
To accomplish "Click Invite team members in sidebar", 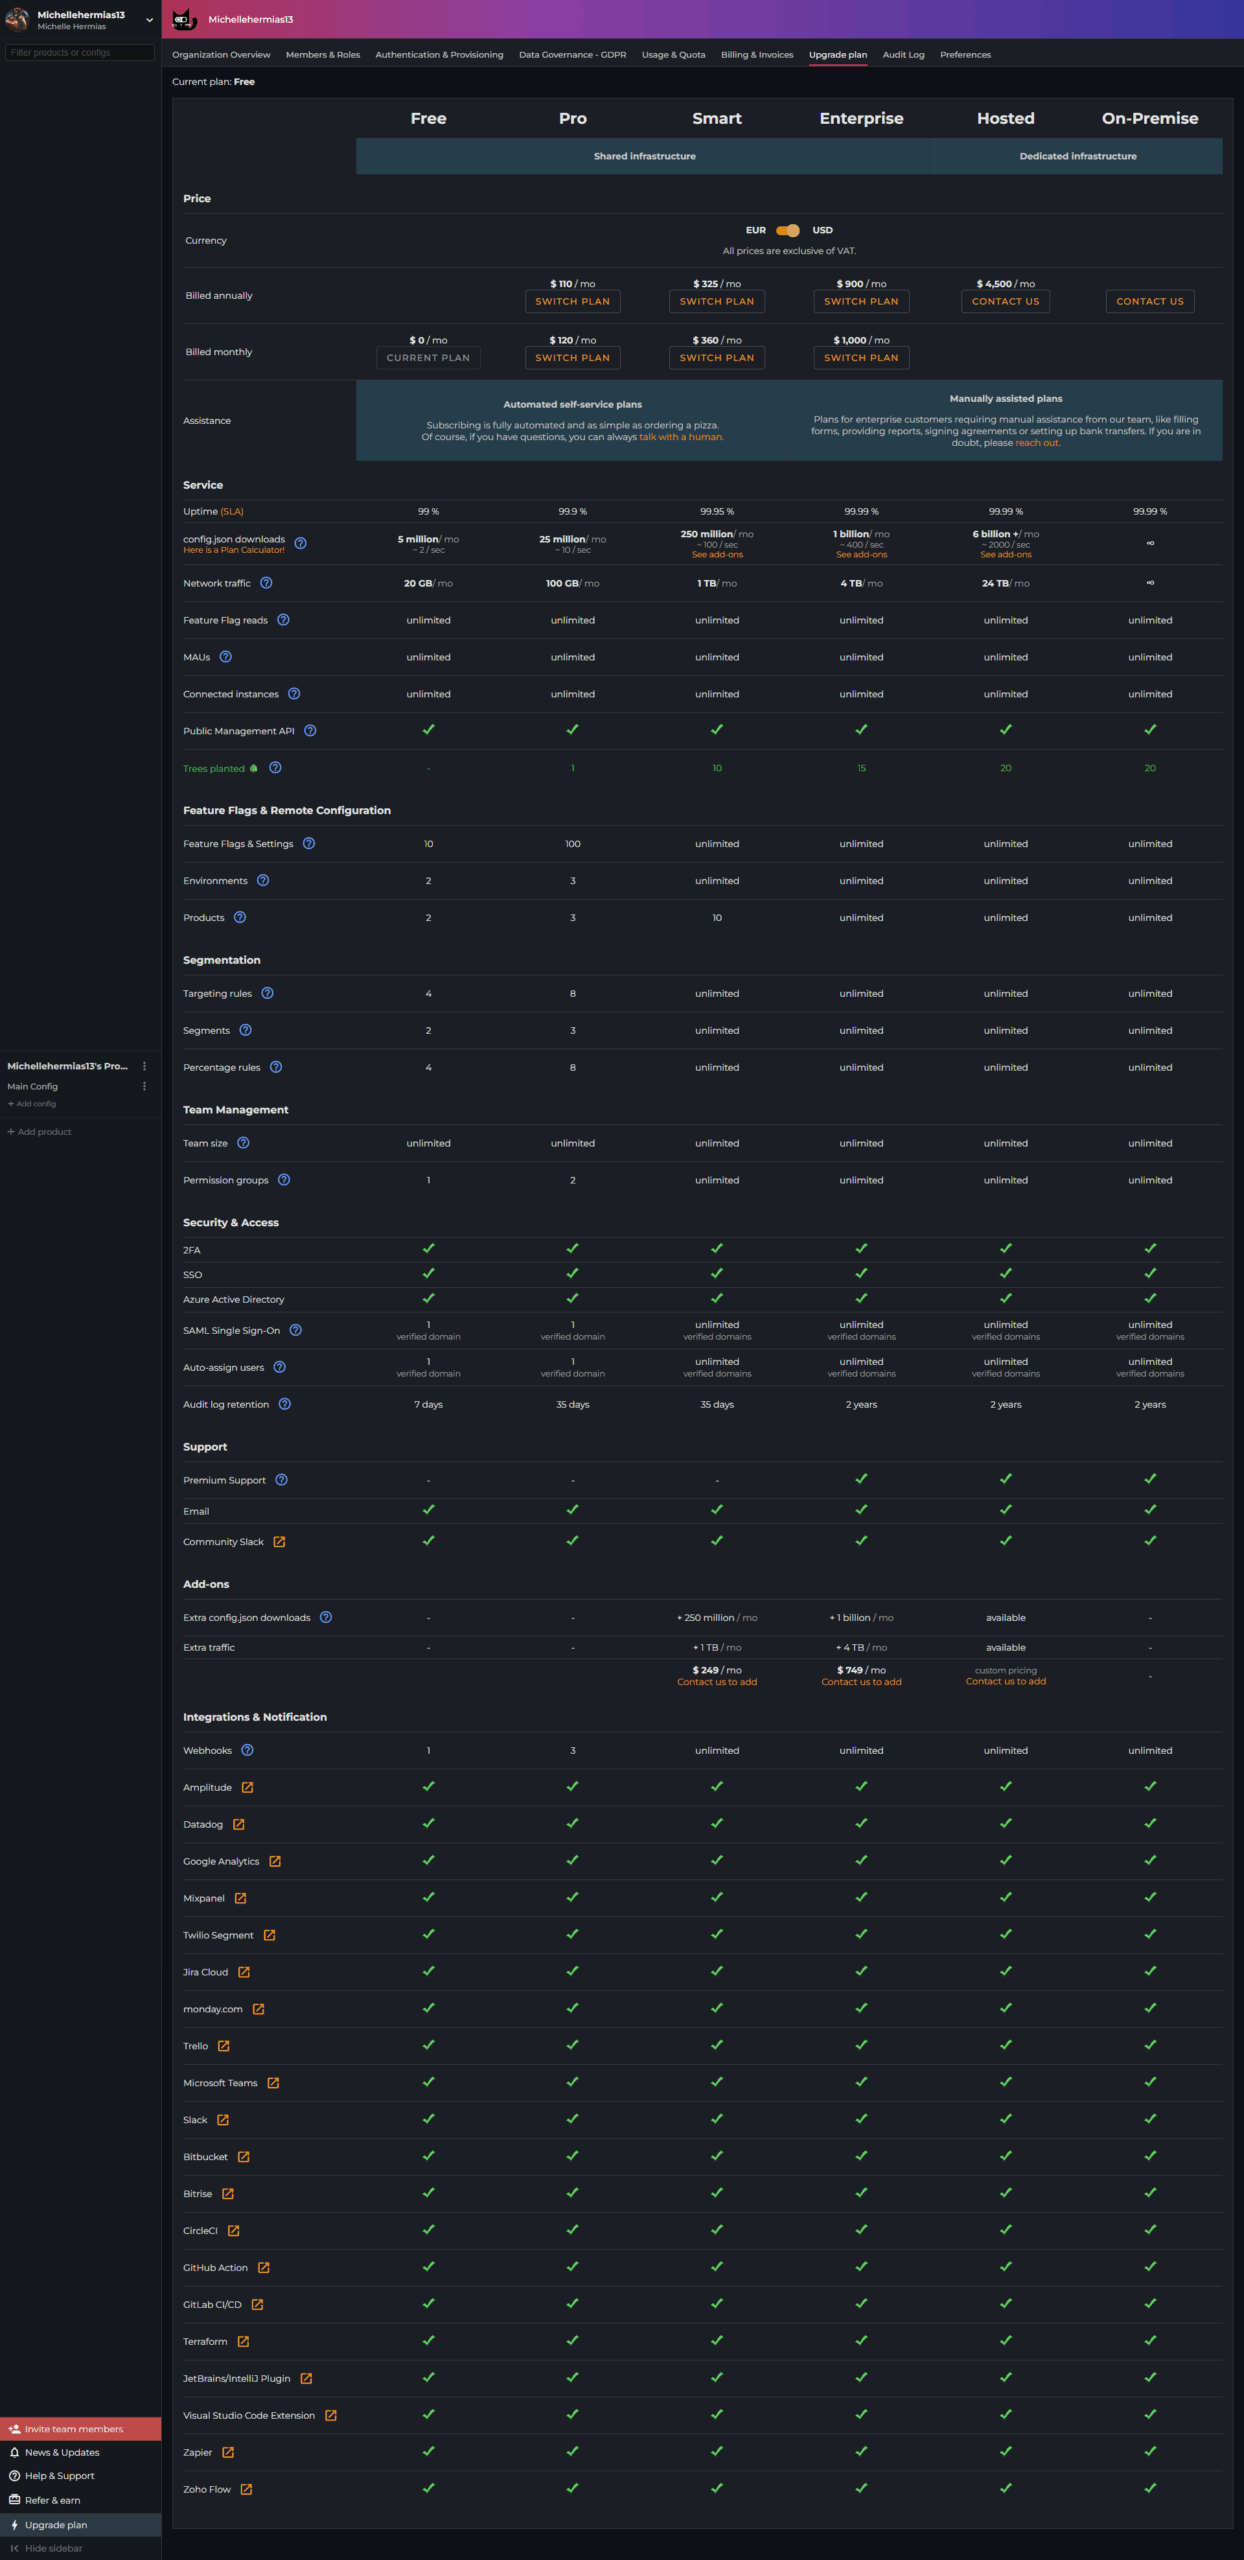I will (73, 2429).
